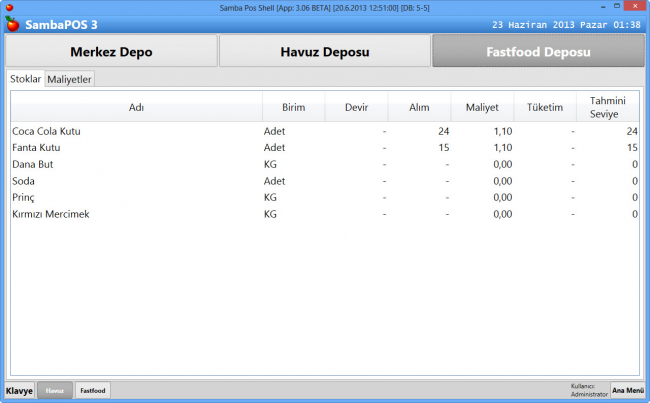Click the Devir column header
This screenshot has width=650, height=403.
(x=358, y=107)
